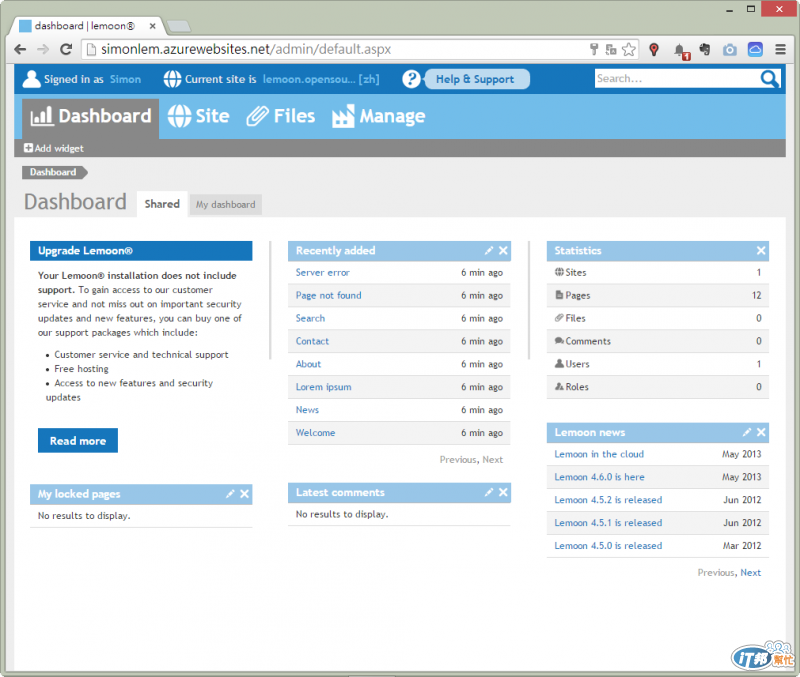
Task: Click Next in Lemoon news pager
Action: click(x=751, y=573)
